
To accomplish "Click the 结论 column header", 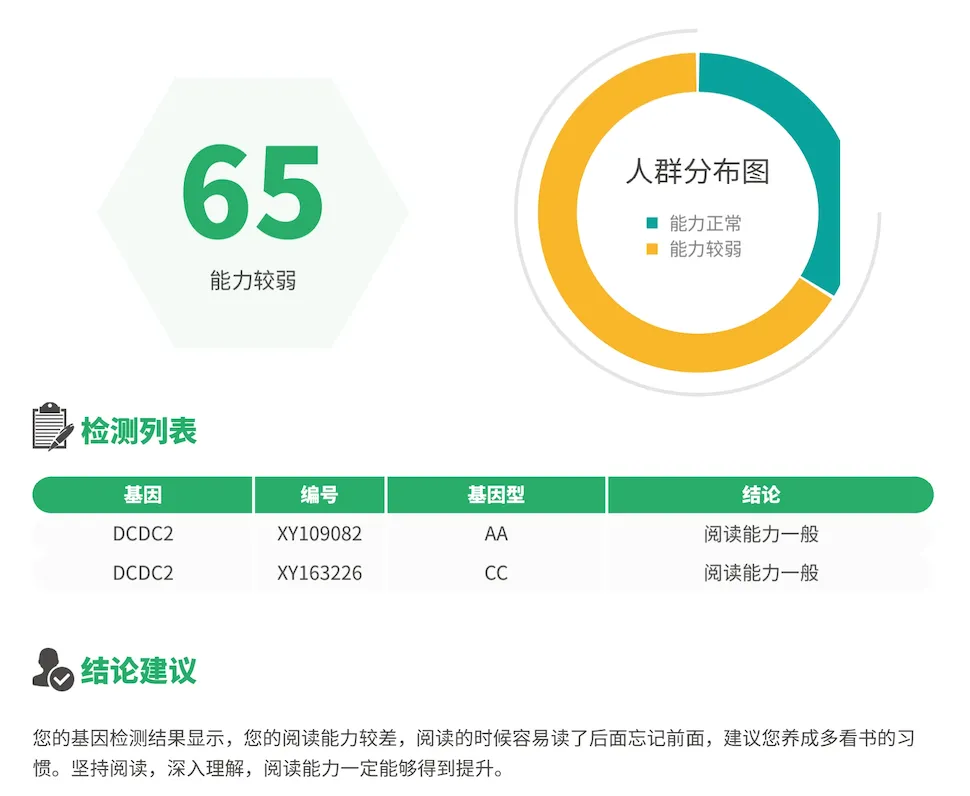I will 761,495.
